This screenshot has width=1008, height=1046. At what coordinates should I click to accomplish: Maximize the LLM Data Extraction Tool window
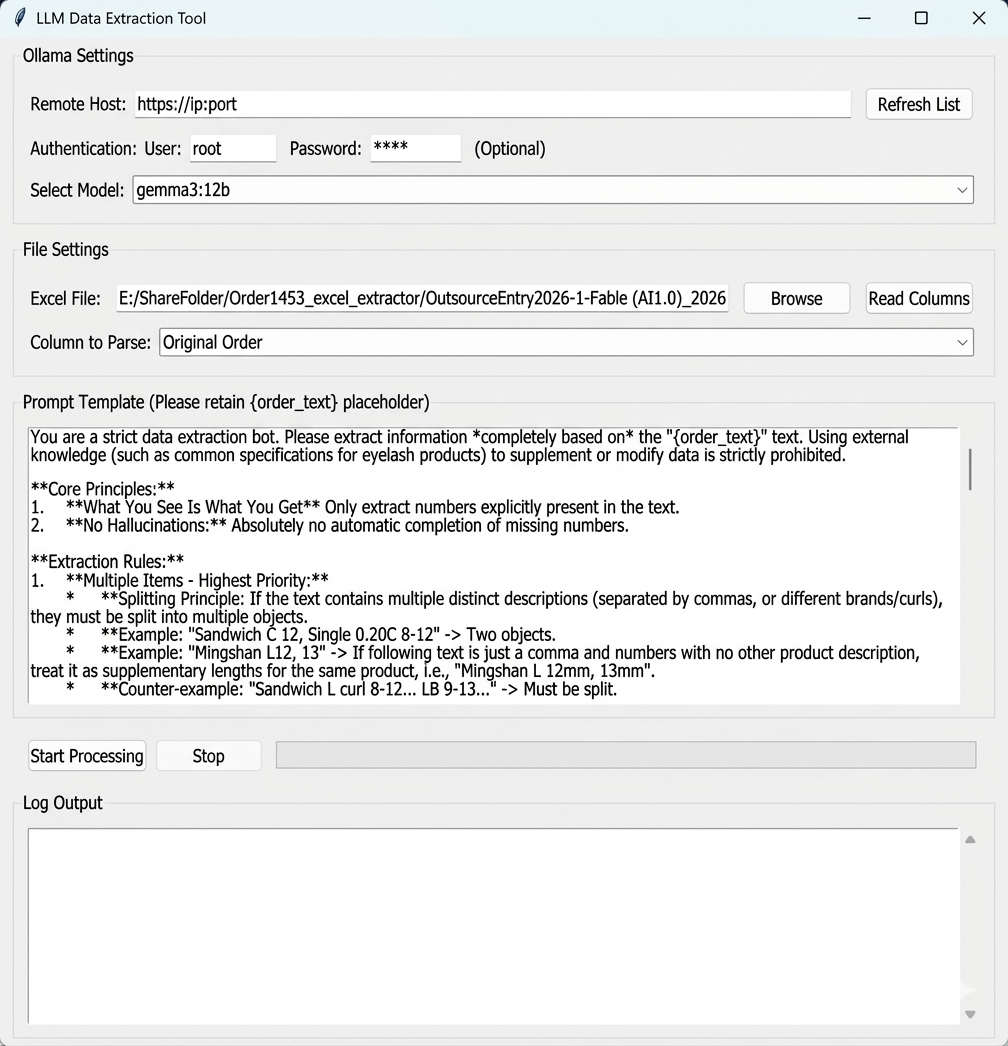[921, 18]
